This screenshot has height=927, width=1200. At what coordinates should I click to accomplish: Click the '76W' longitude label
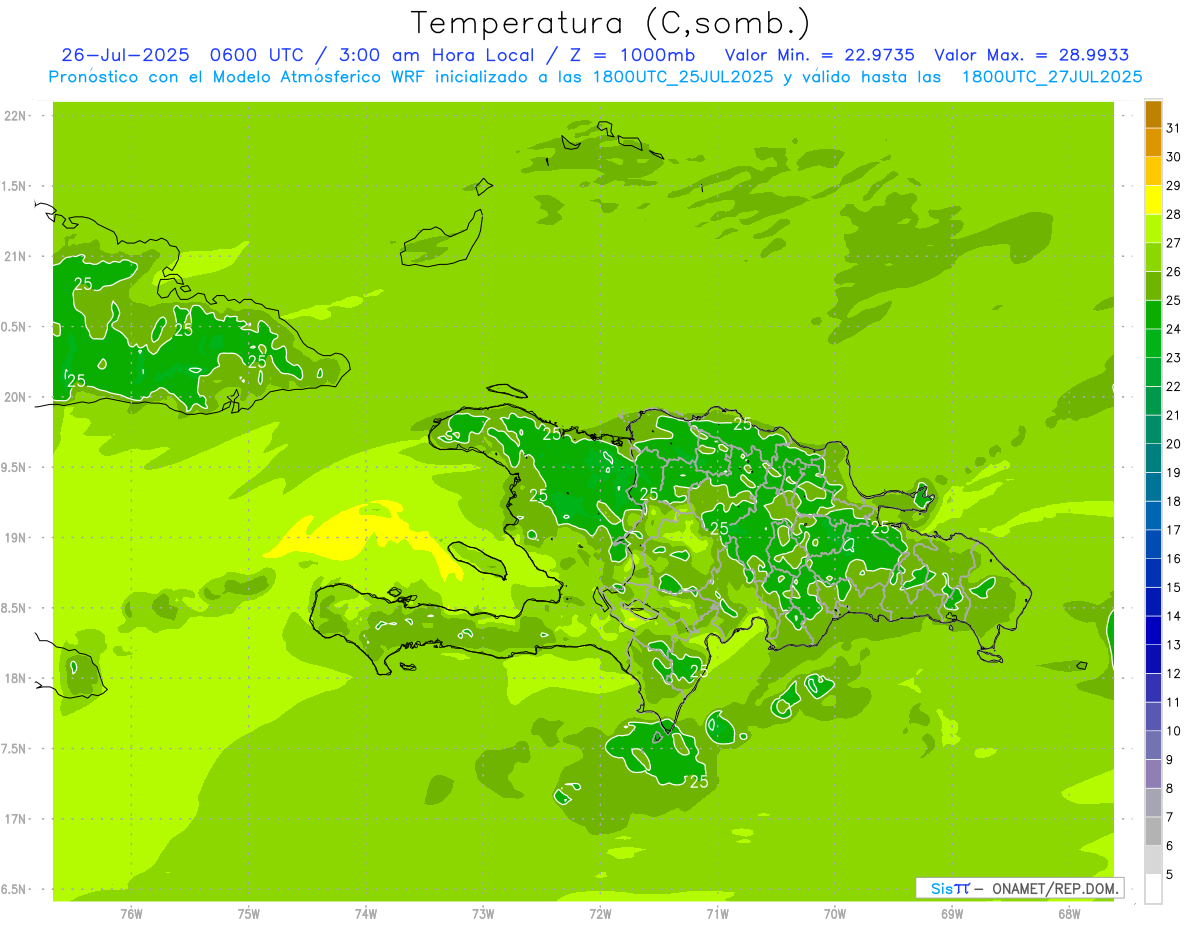coord(131,913)
